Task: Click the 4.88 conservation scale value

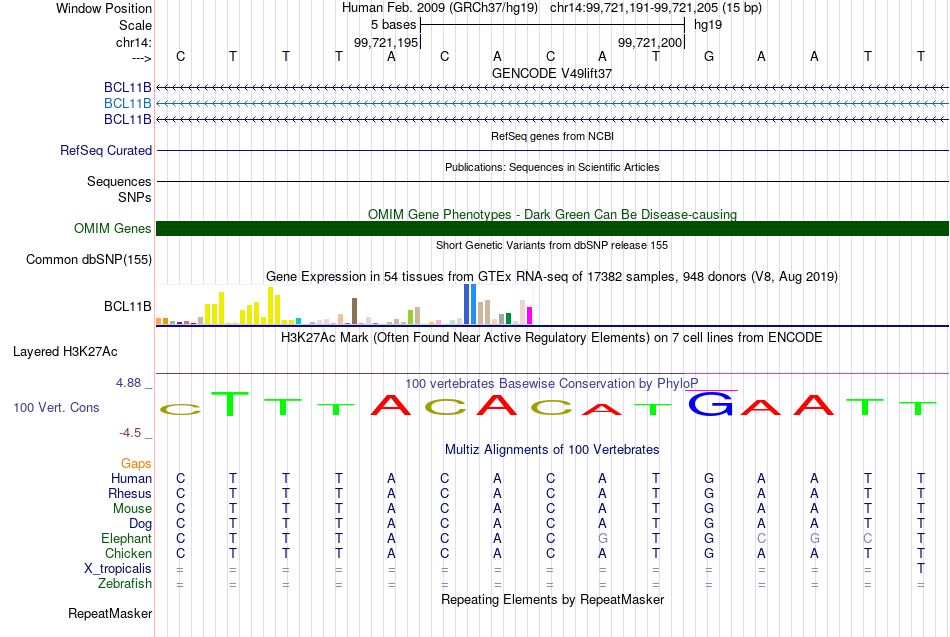Action: pos(128,383)
